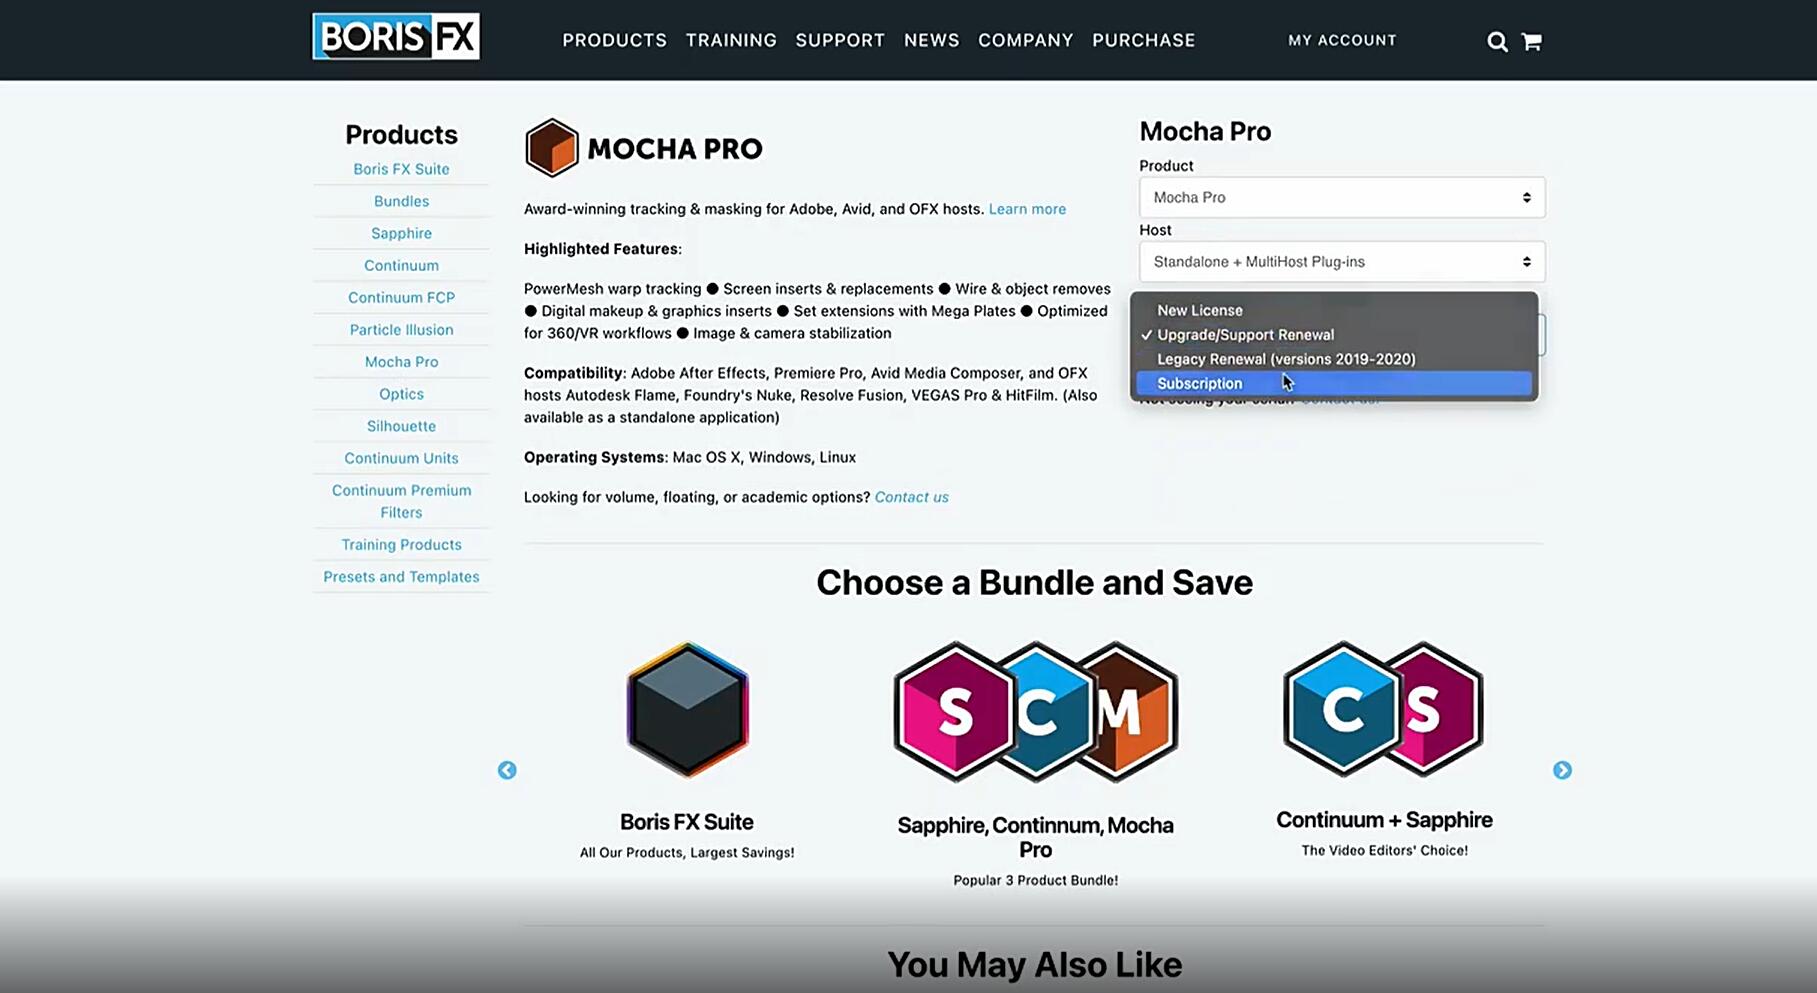Open Sapphire in Products sidebar

point(401,233)
